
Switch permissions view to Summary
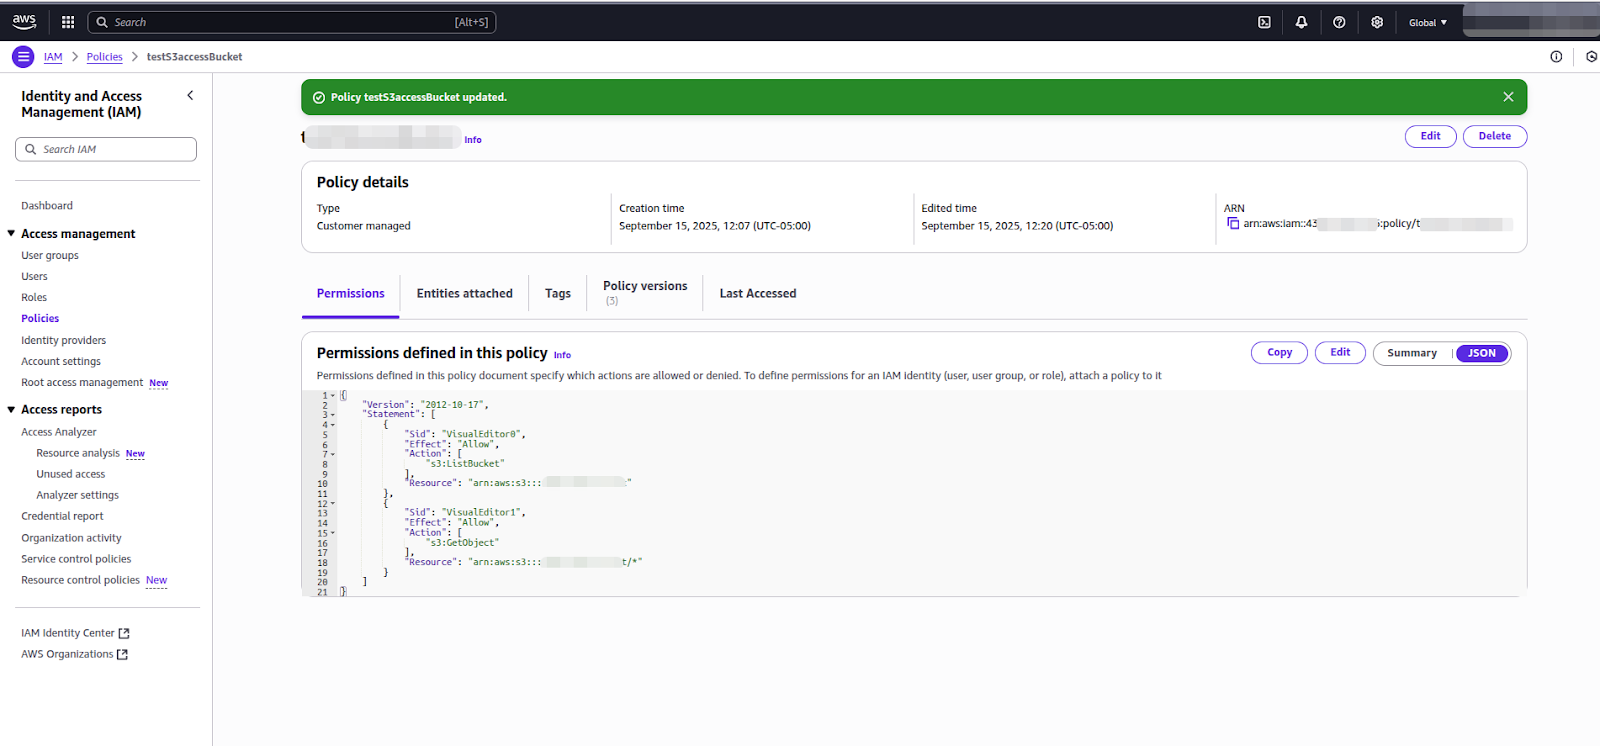(x=1411, y=353)
